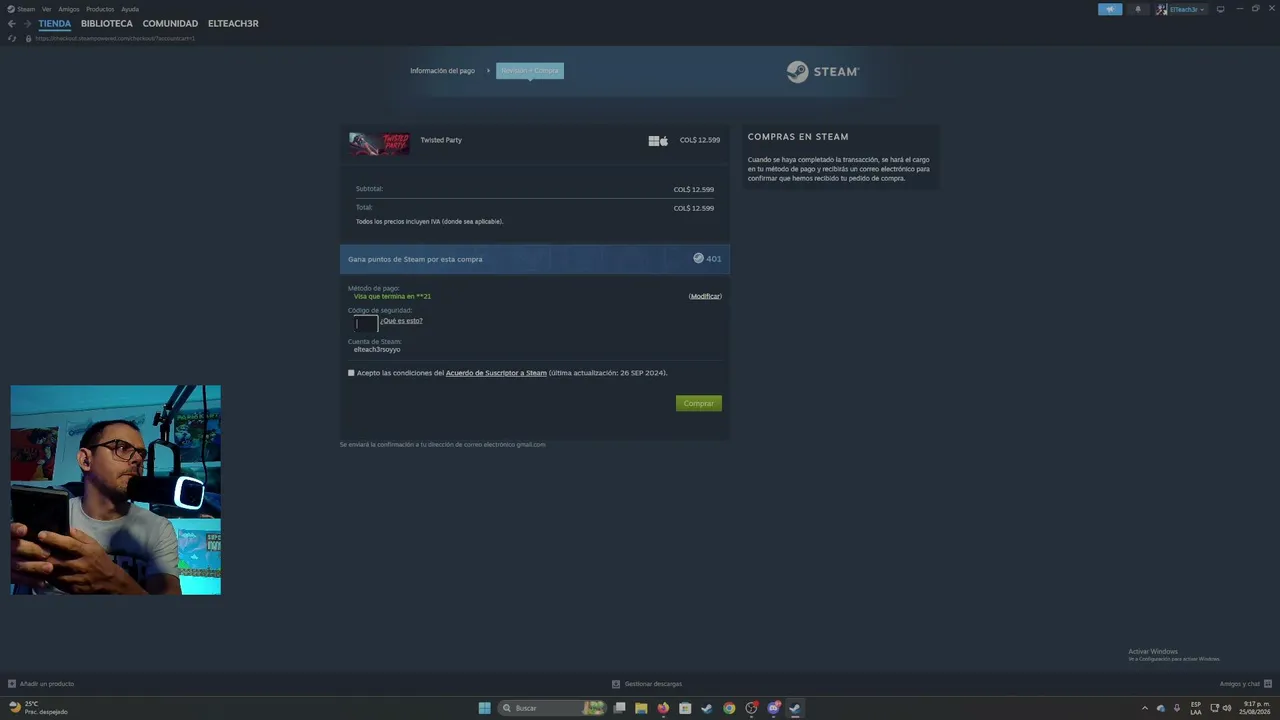Click the first Steam icon on the taskbar
1280x720 pixels.
pyautogui.click(x=707, y=708)
